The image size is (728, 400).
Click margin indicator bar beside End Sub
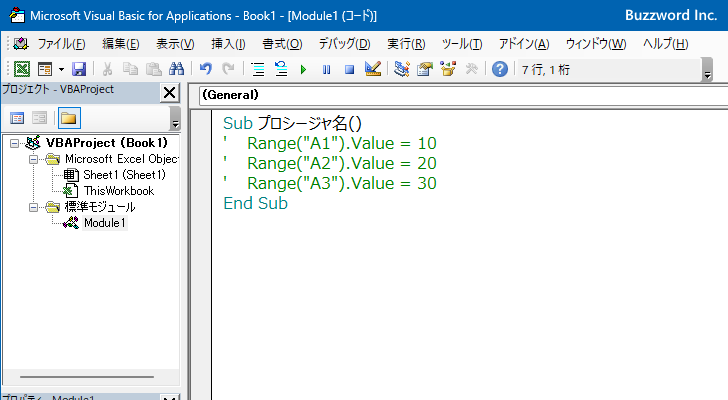(x=201, y=203)
